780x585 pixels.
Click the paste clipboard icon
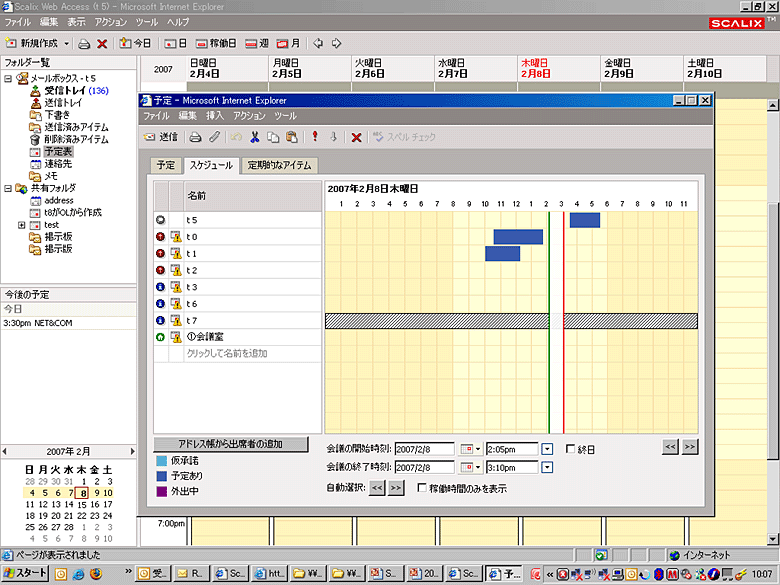pyautogui.click(x=291, y=136)
